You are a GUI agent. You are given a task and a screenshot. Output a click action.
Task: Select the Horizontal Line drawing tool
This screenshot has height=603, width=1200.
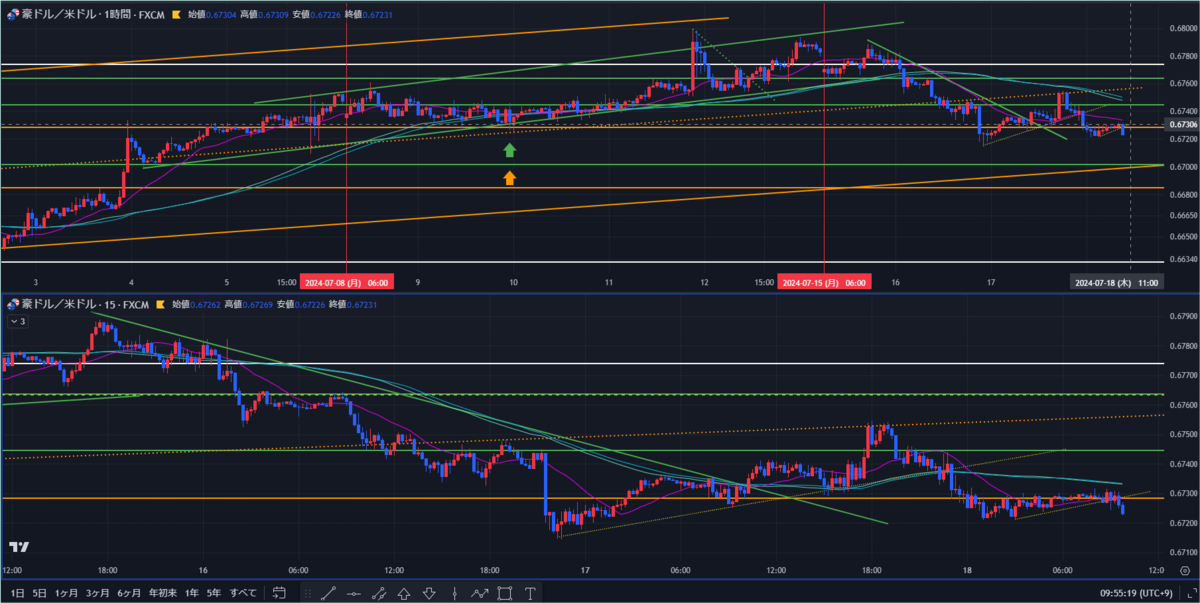click(353, 593)
